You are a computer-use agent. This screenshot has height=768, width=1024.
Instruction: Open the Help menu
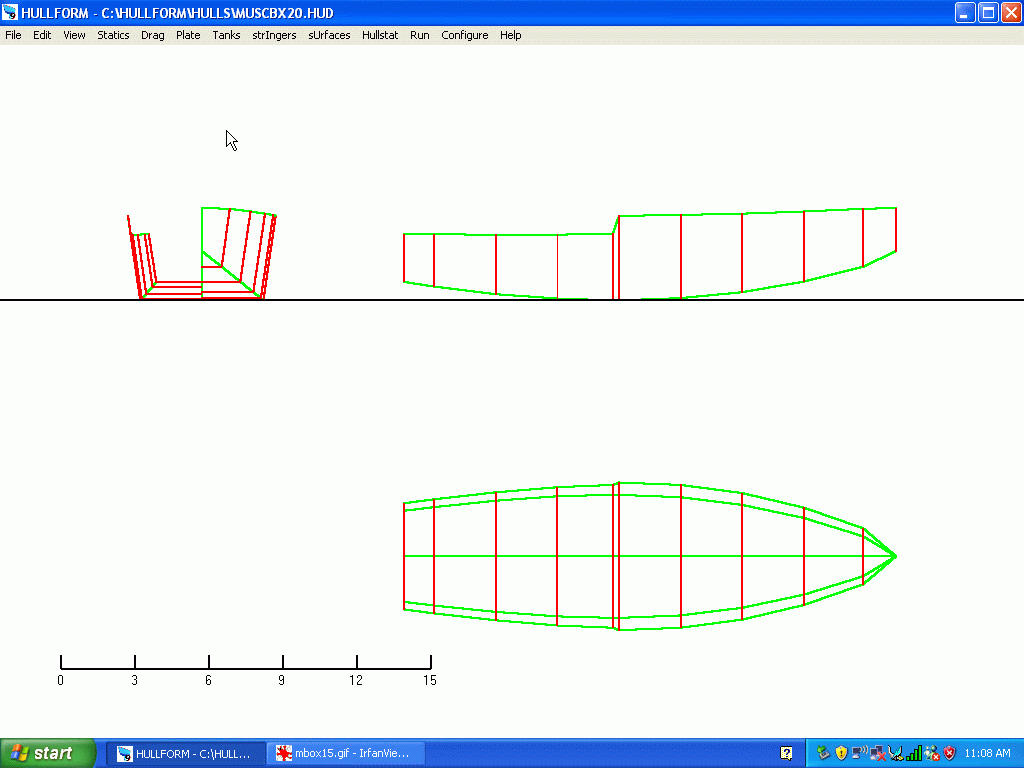tap(510, 35)
